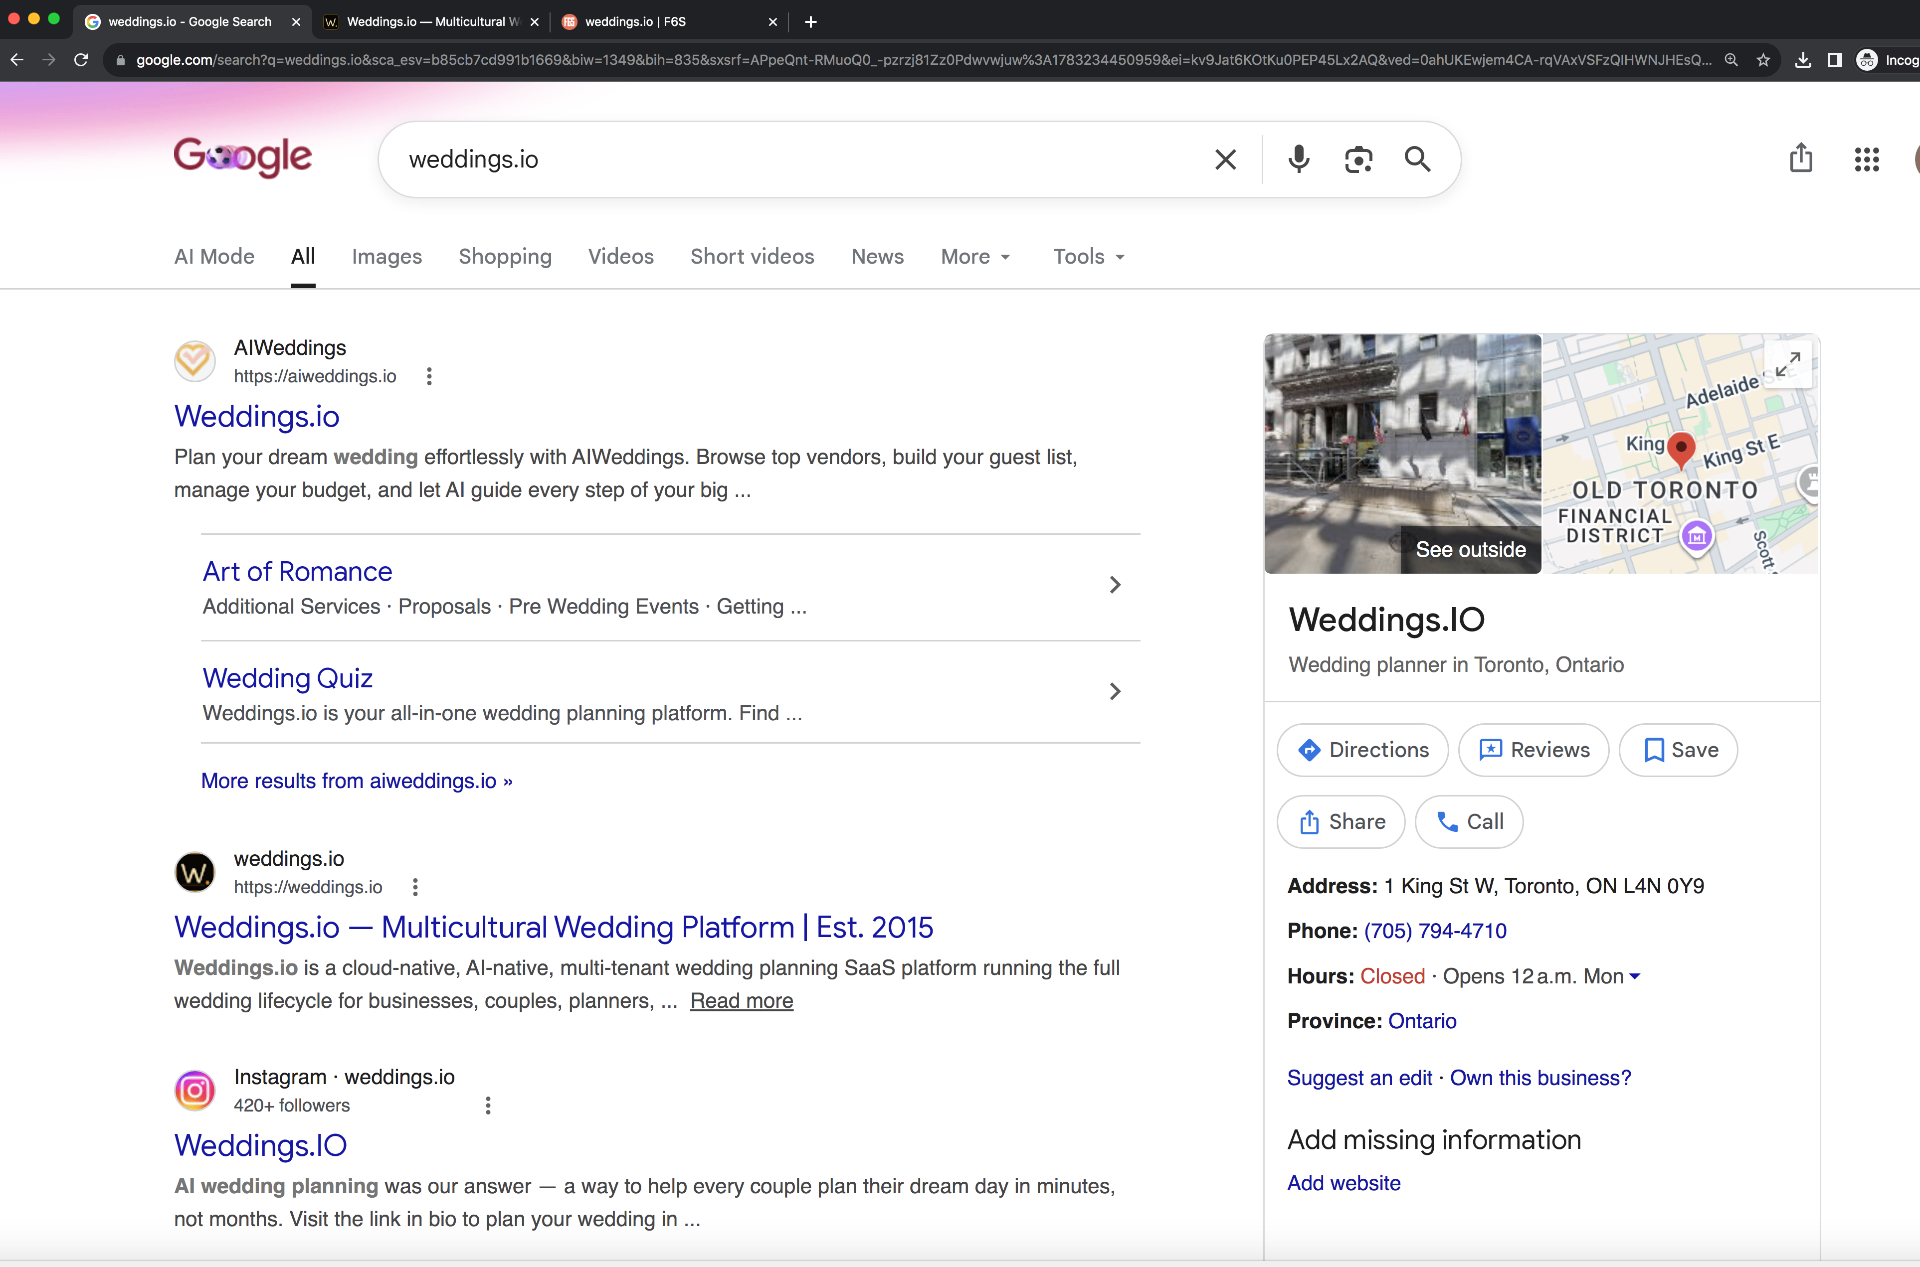Image resolution: width=1920 pixels, height=1267 pixels.
Task: Click Read more in weddings.io snippet
Action: pyautogui.click(x=741, y=1001)
